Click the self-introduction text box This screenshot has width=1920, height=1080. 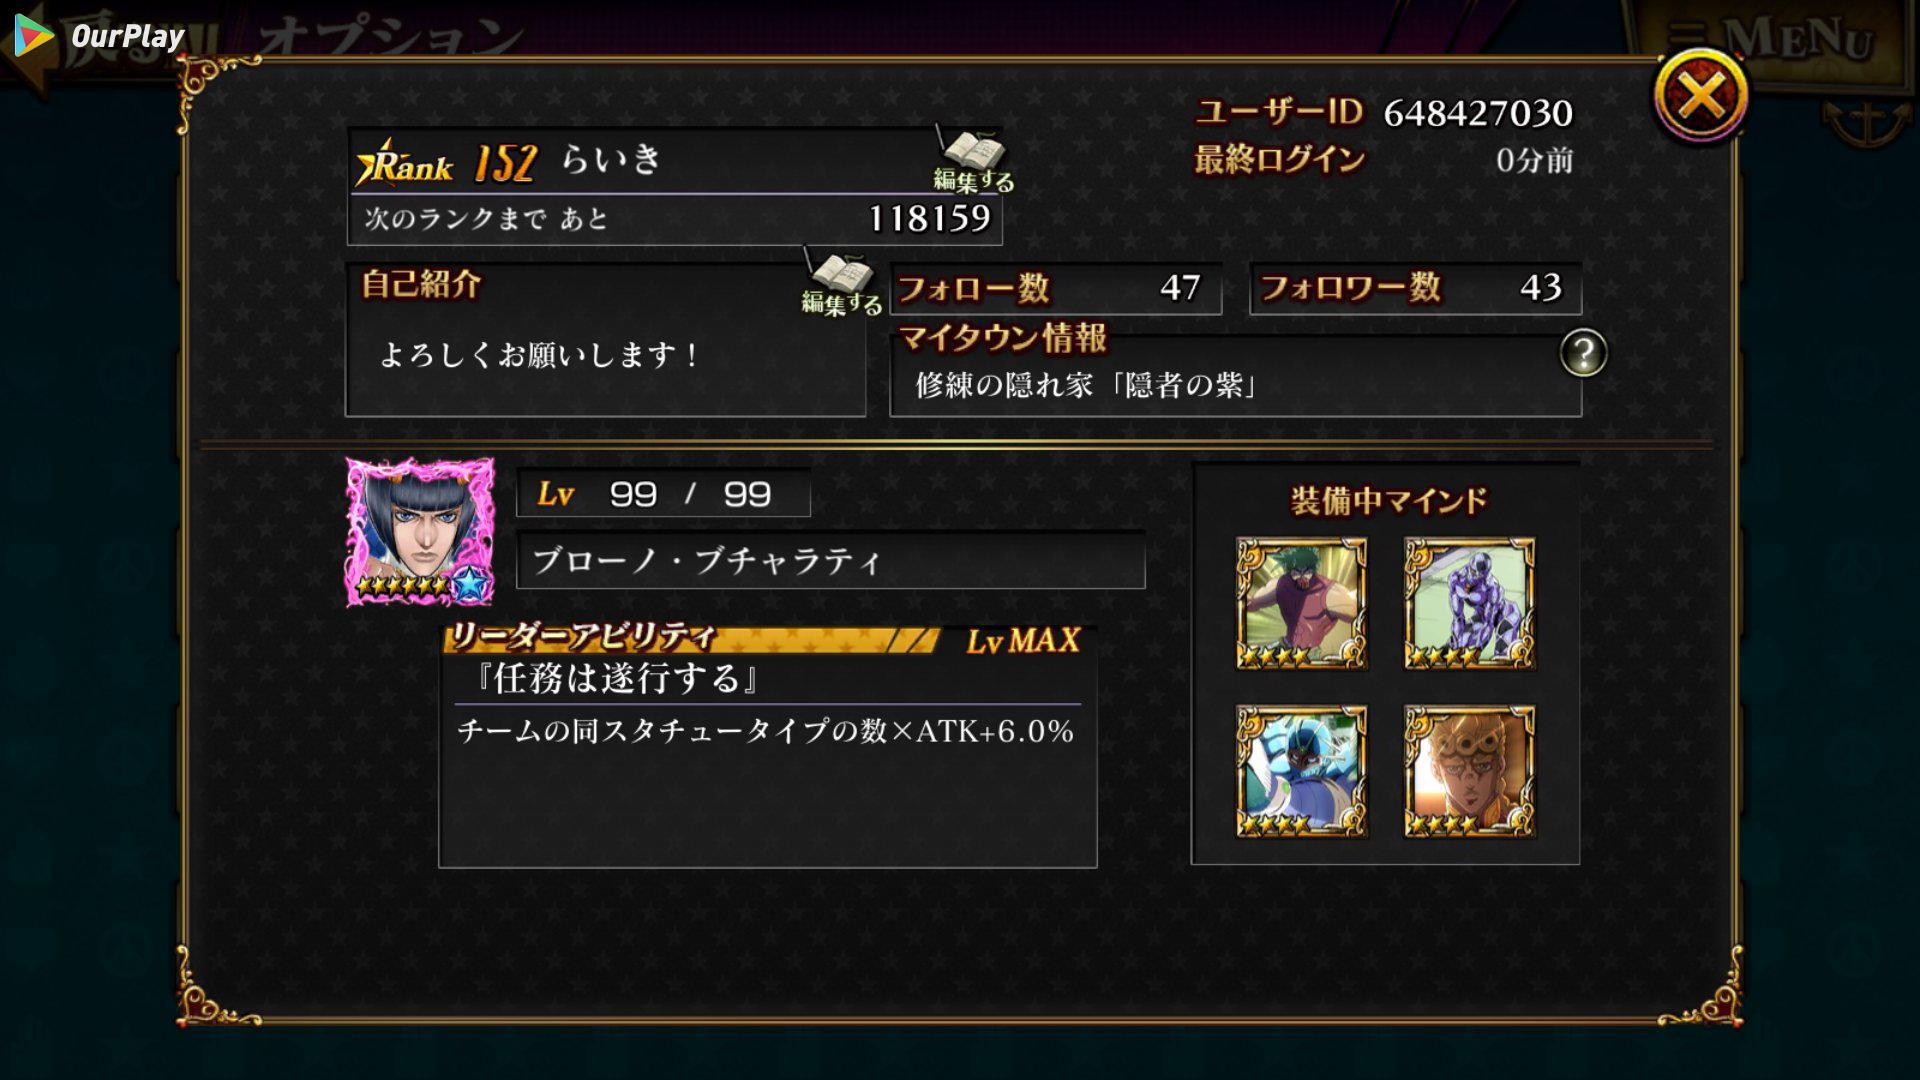click(605, 340)
